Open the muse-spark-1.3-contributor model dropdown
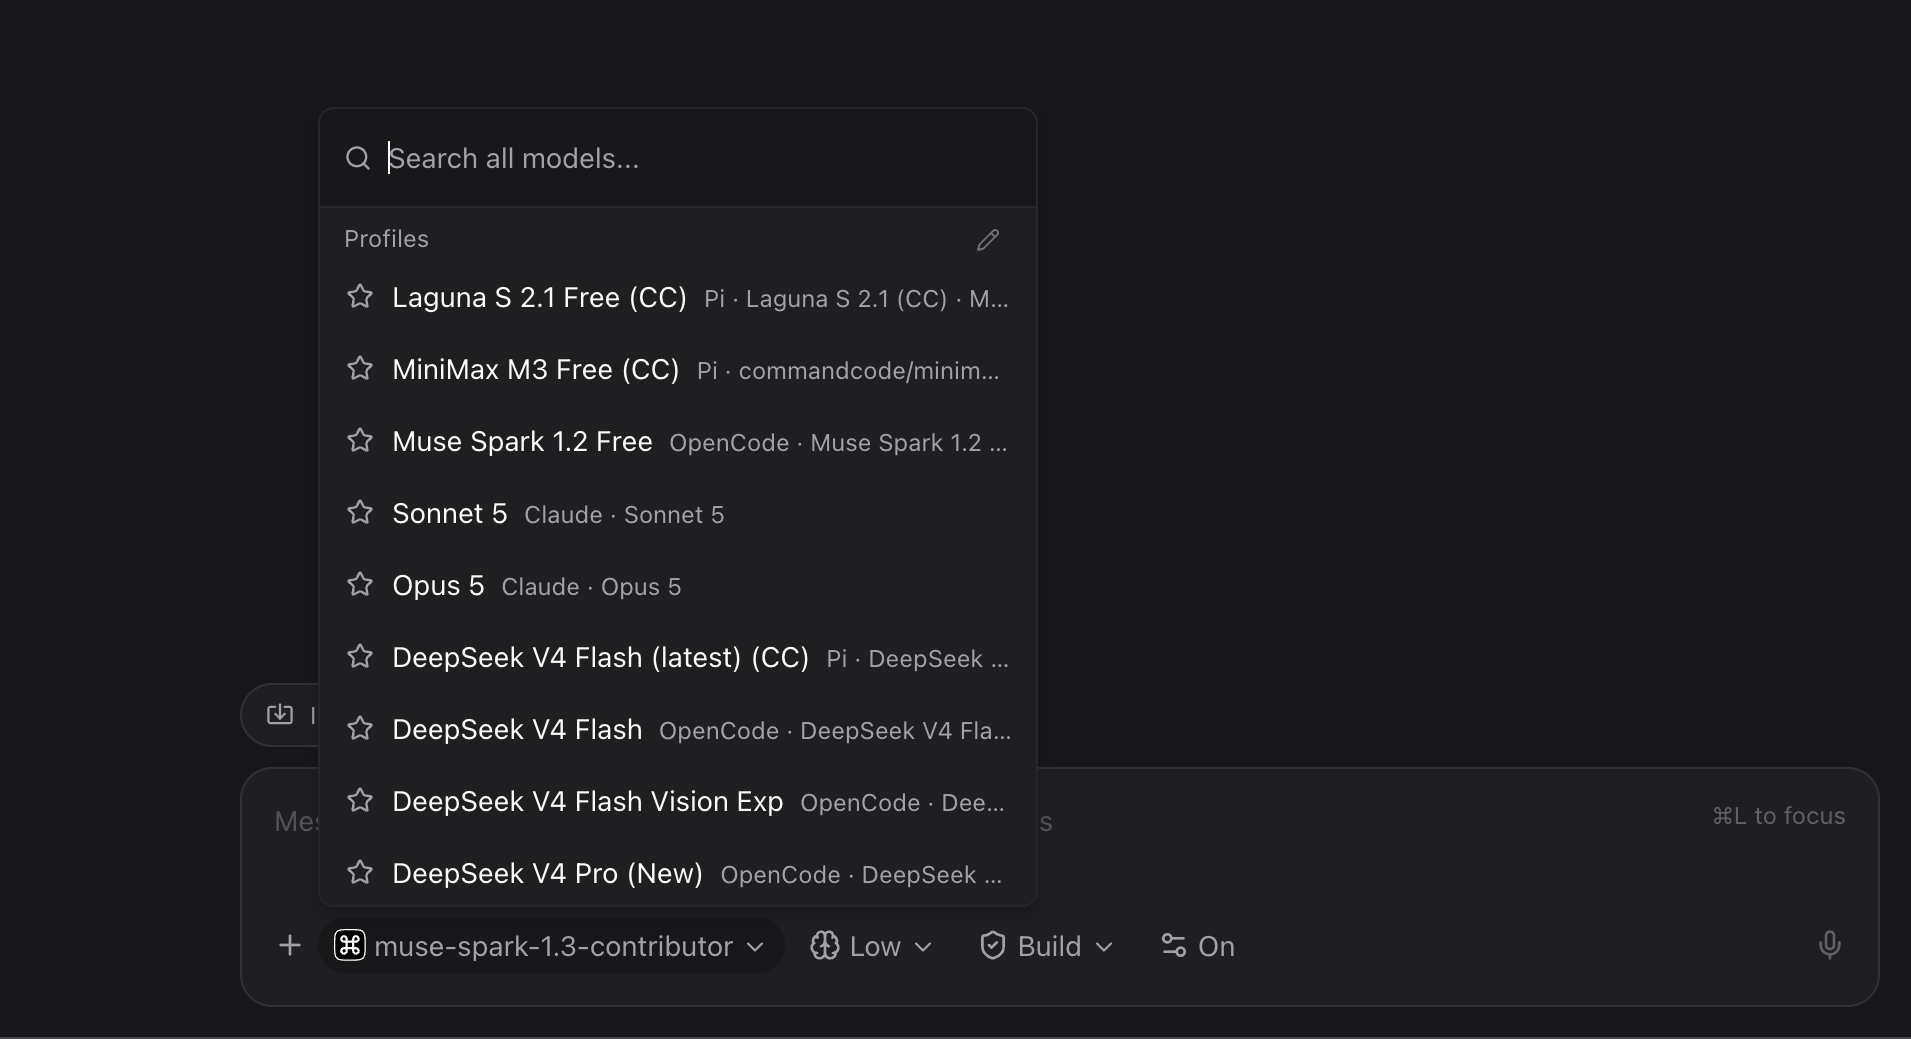The width and height of the screenshot is (1911, 1039). (551, 945)
